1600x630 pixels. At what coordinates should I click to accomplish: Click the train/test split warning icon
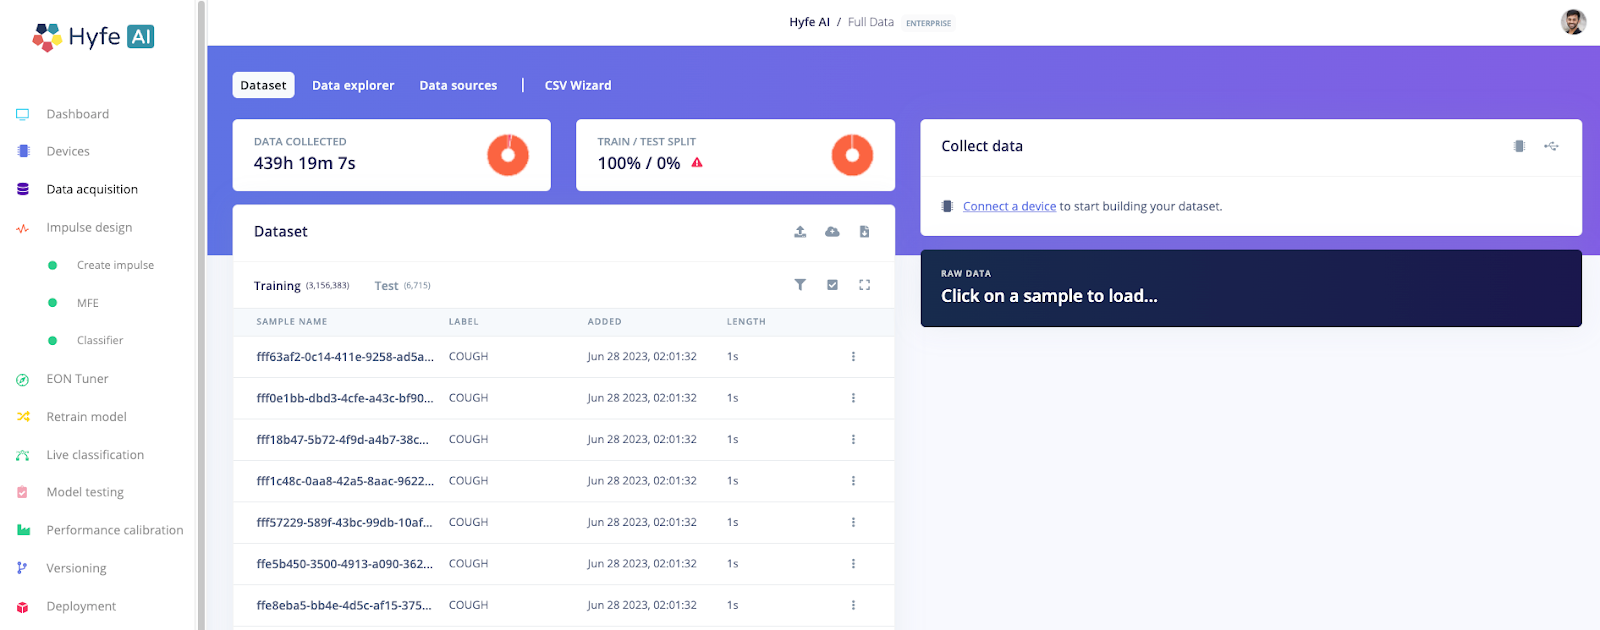pos(697,162)
